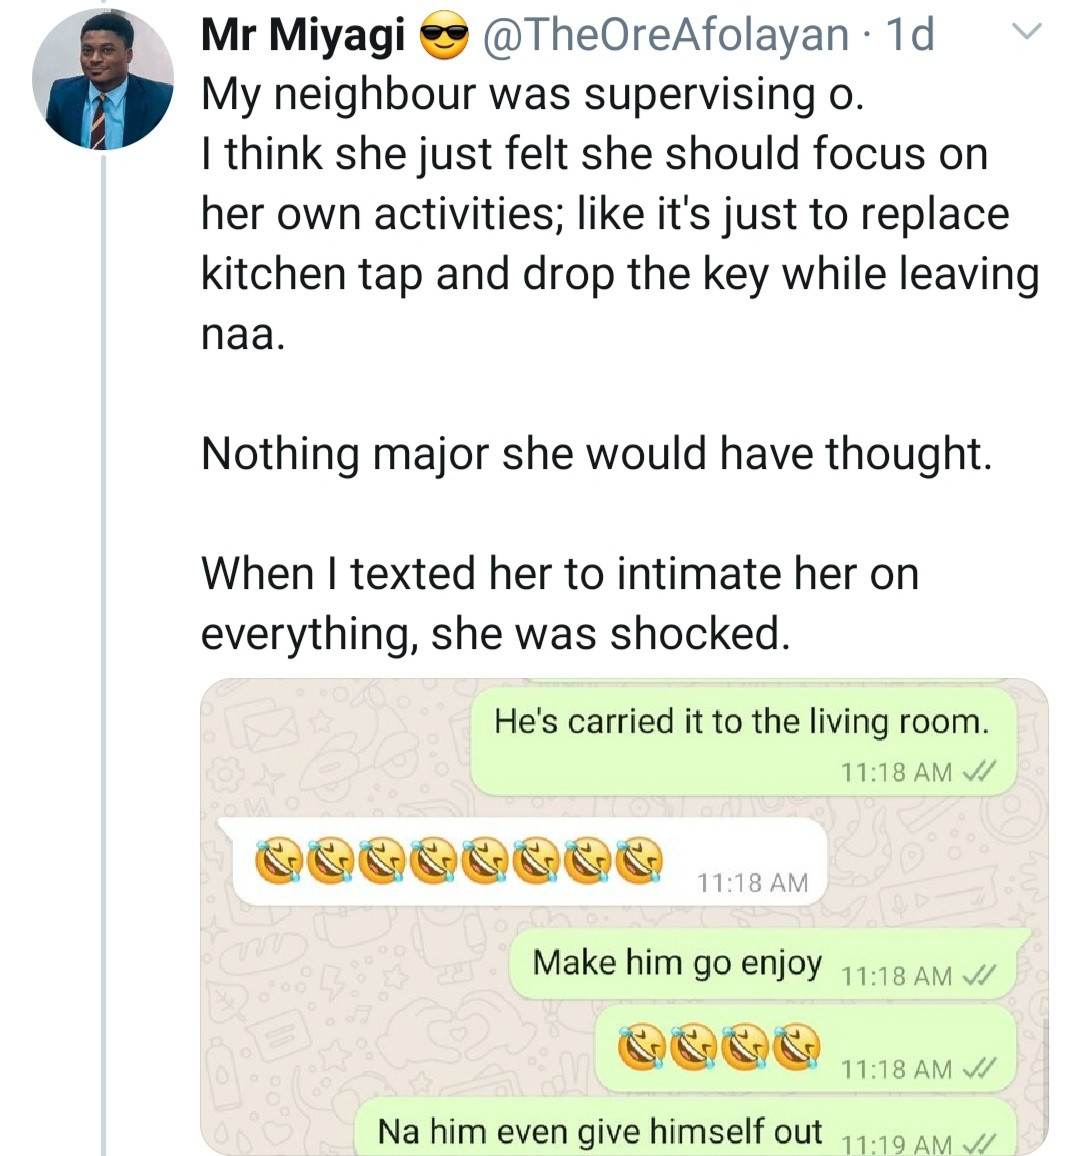Click the tweet line "Nothing major she would have thought."
1080x1156 pixels.
tap(596, 454)
